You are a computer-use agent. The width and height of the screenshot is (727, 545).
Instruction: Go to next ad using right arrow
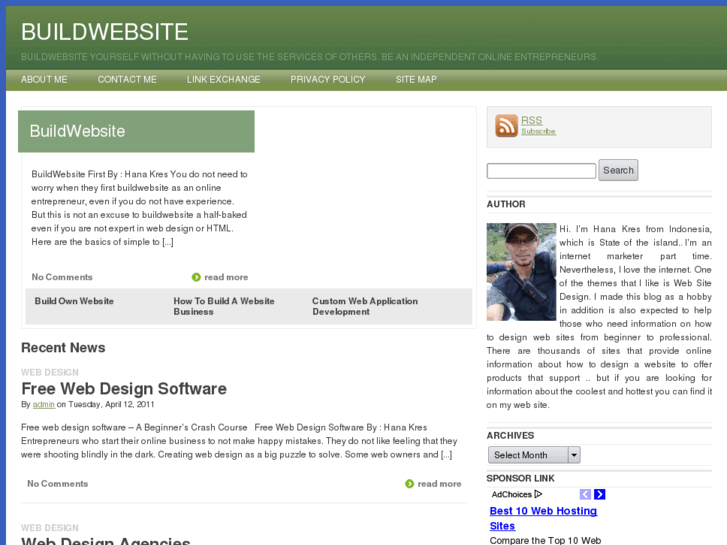point(599,494)
